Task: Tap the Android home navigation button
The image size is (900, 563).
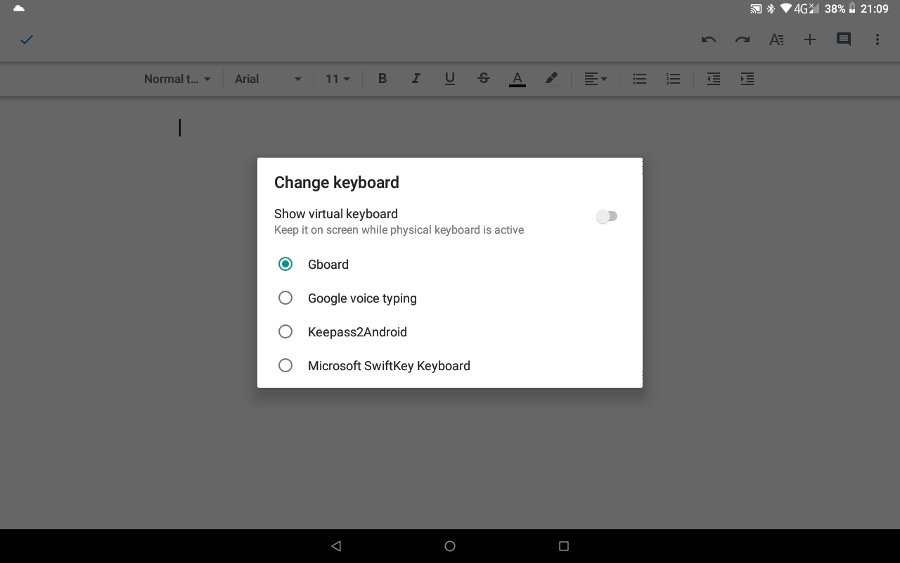Action: pyautogui.click(x=450, y=546)
